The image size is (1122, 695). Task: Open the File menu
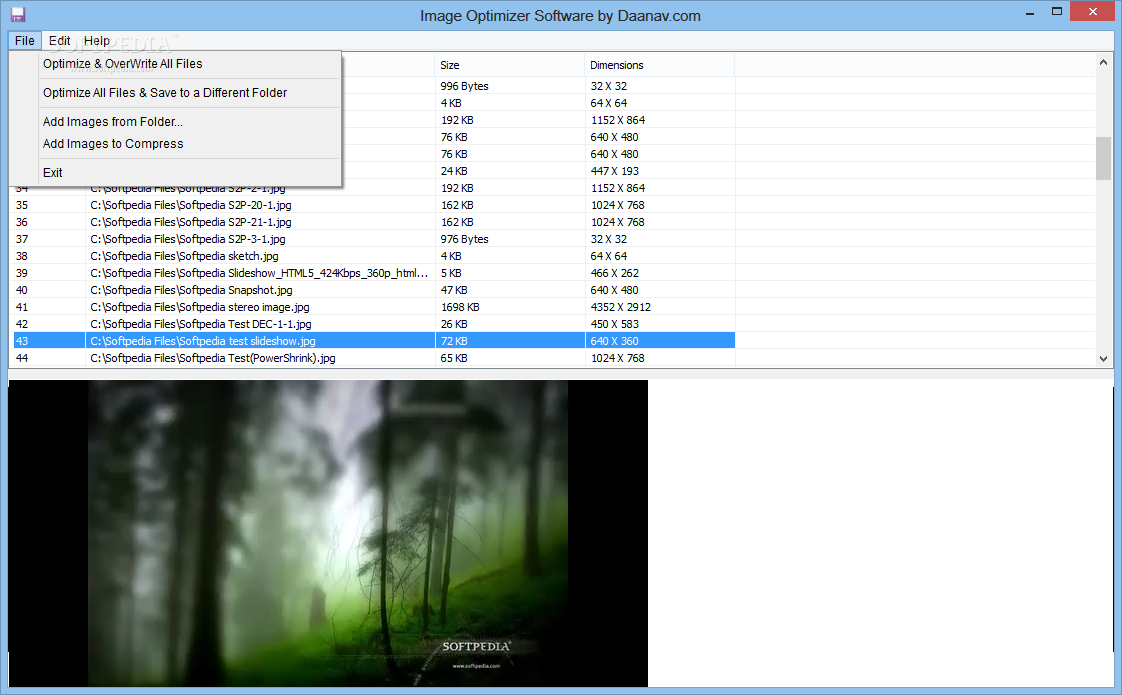pos(24,41)
